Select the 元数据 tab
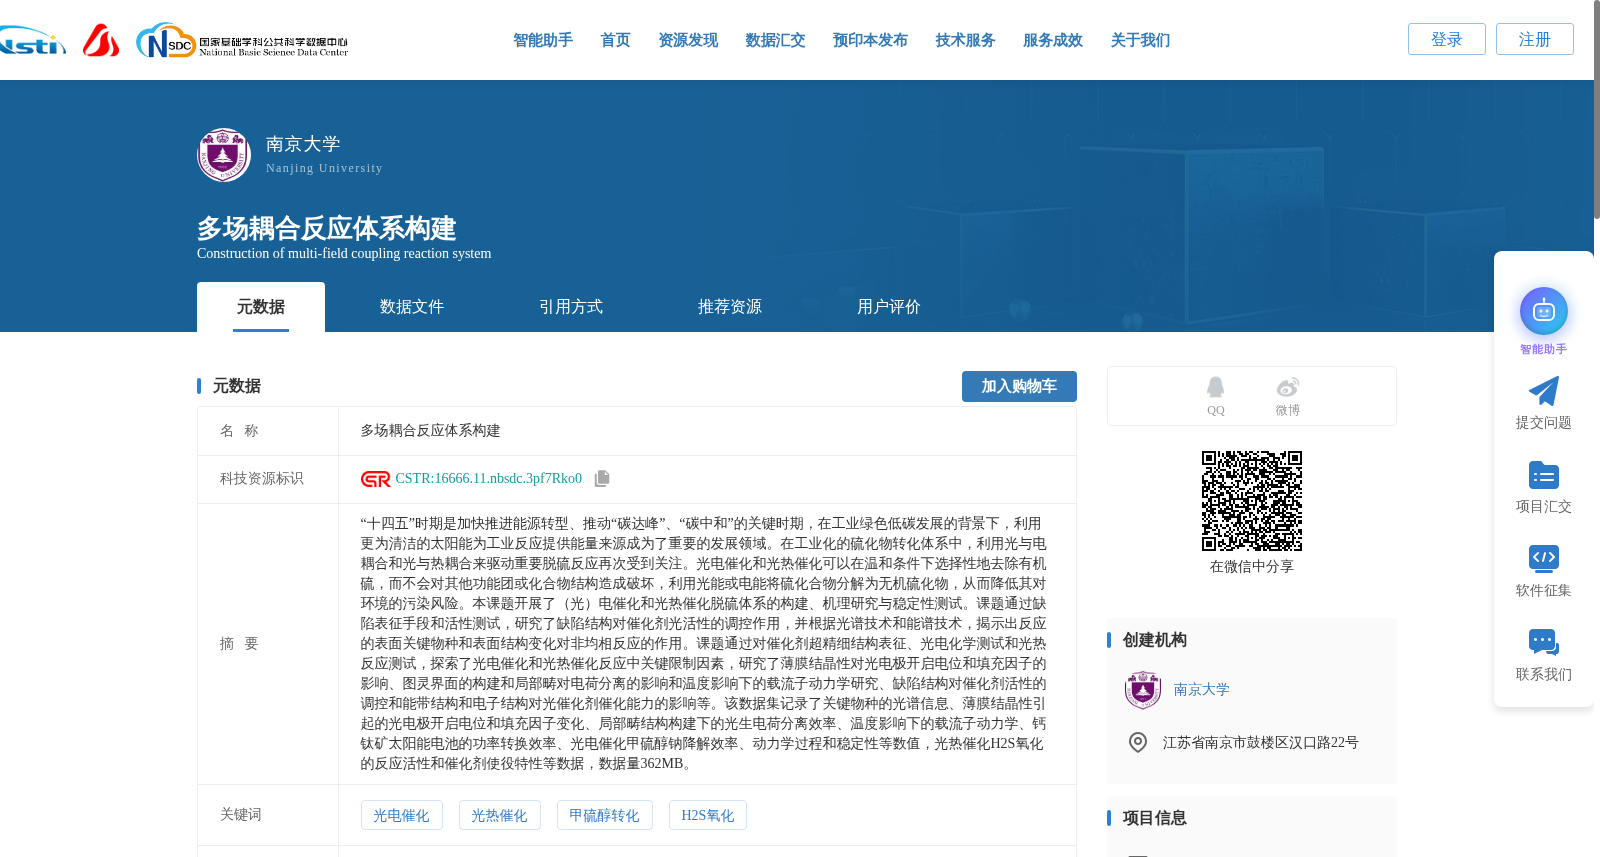Screen dimensions: 1600x857 [261, 307]
